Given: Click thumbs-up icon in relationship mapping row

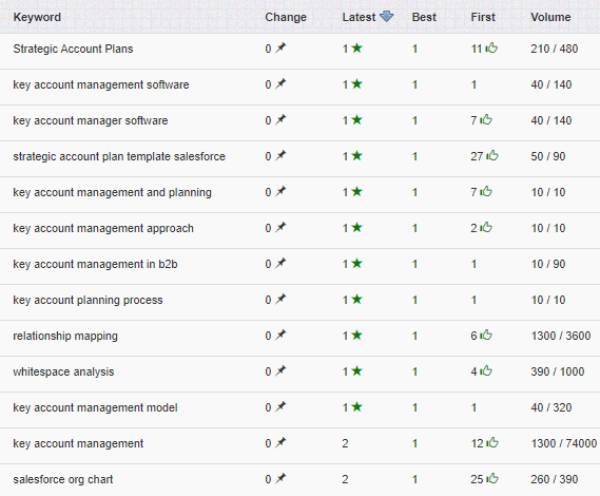Looking at the screenshot, I should 486,335.
